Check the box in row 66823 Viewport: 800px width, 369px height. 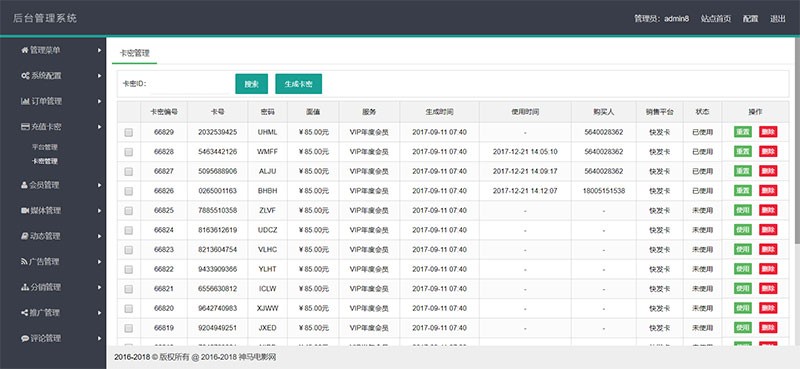129,250
